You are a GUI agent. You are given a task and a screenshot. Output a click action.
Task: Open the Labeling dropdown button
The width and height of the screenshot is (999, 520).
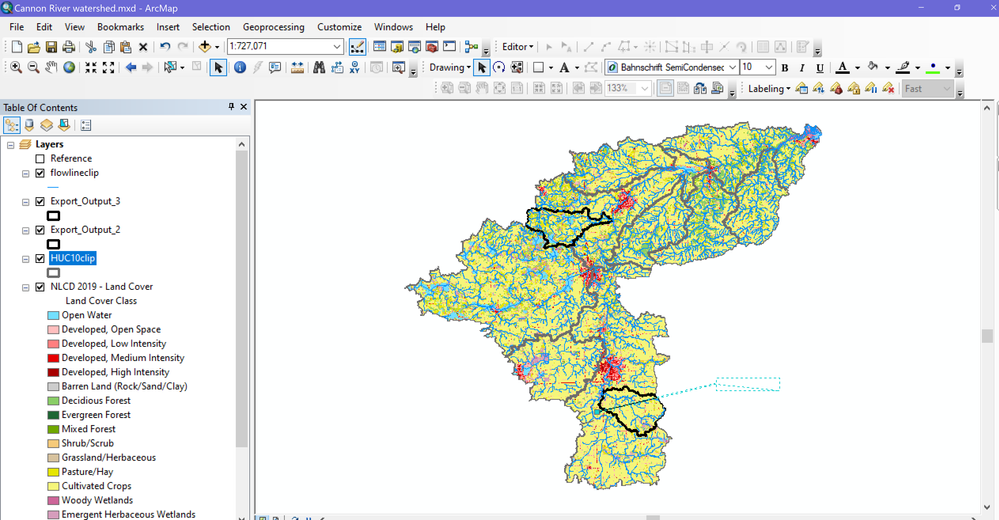[769, 89]
